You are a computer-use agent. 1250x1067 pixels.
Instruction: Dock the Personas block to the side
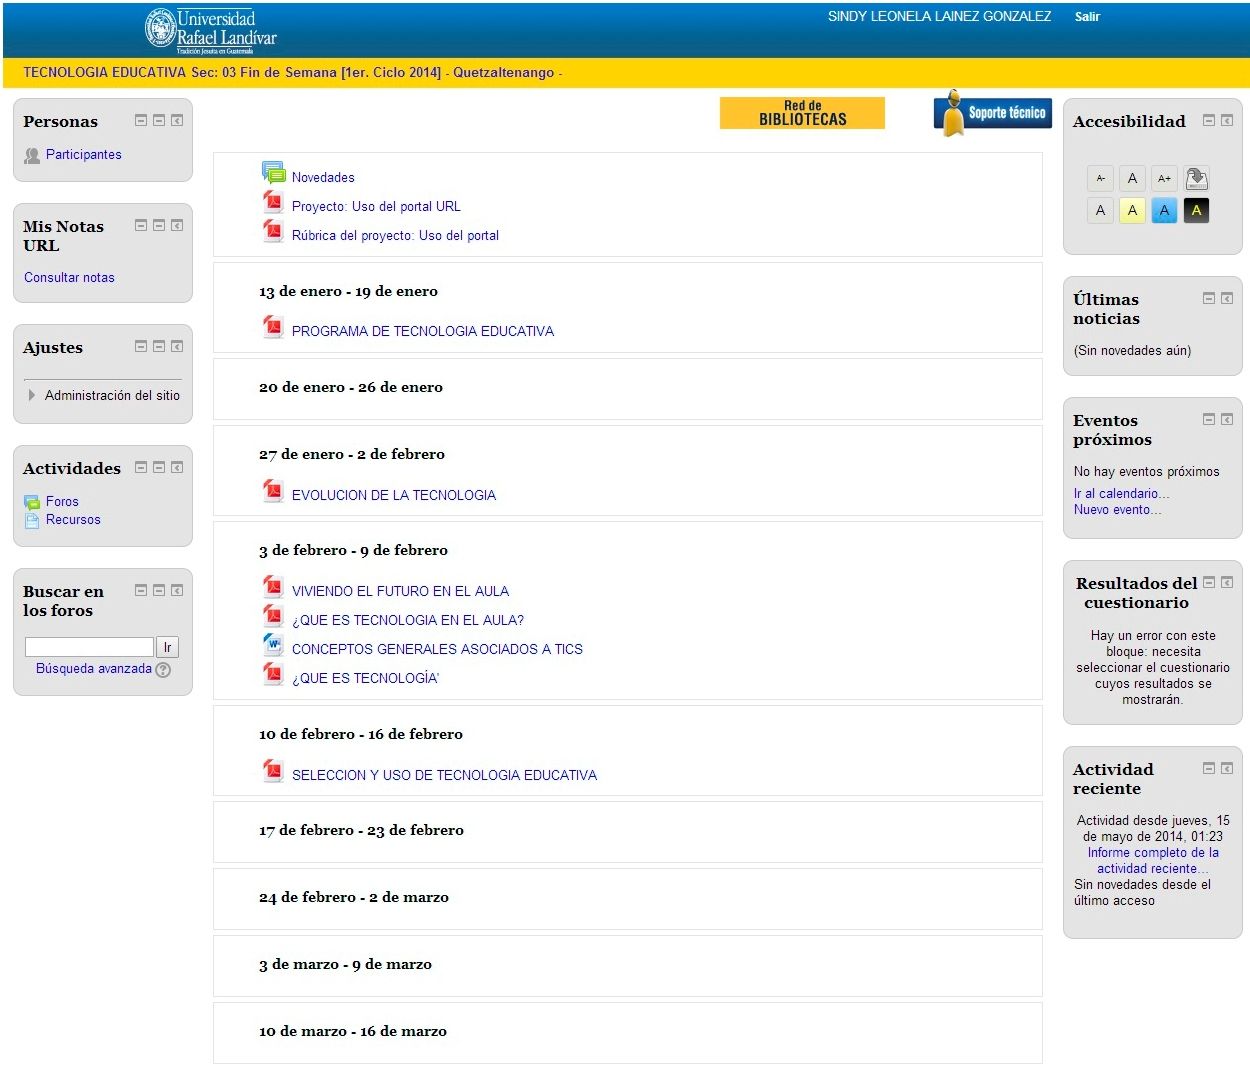177,121
